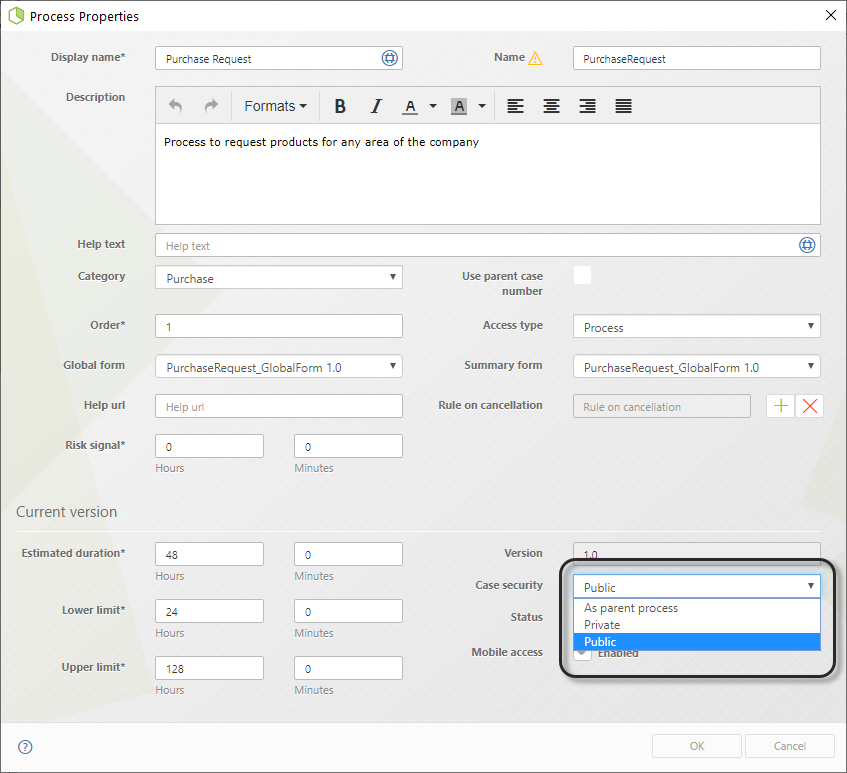Click the Process Properties window logo icon
The height and width of the screenshot is (773, 847).
click(x=16, y=16)
